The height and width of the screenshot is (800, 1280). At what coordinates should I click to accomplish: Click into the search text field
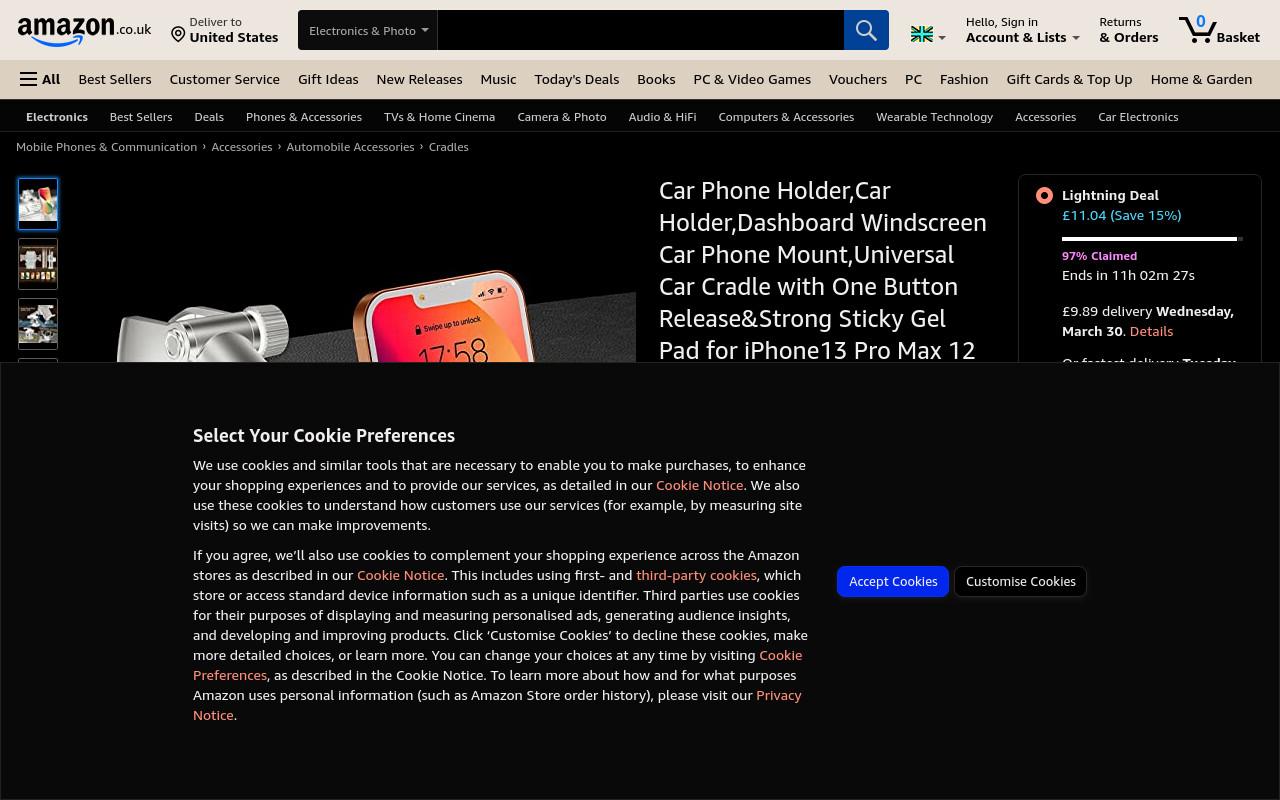click(641, 30)
